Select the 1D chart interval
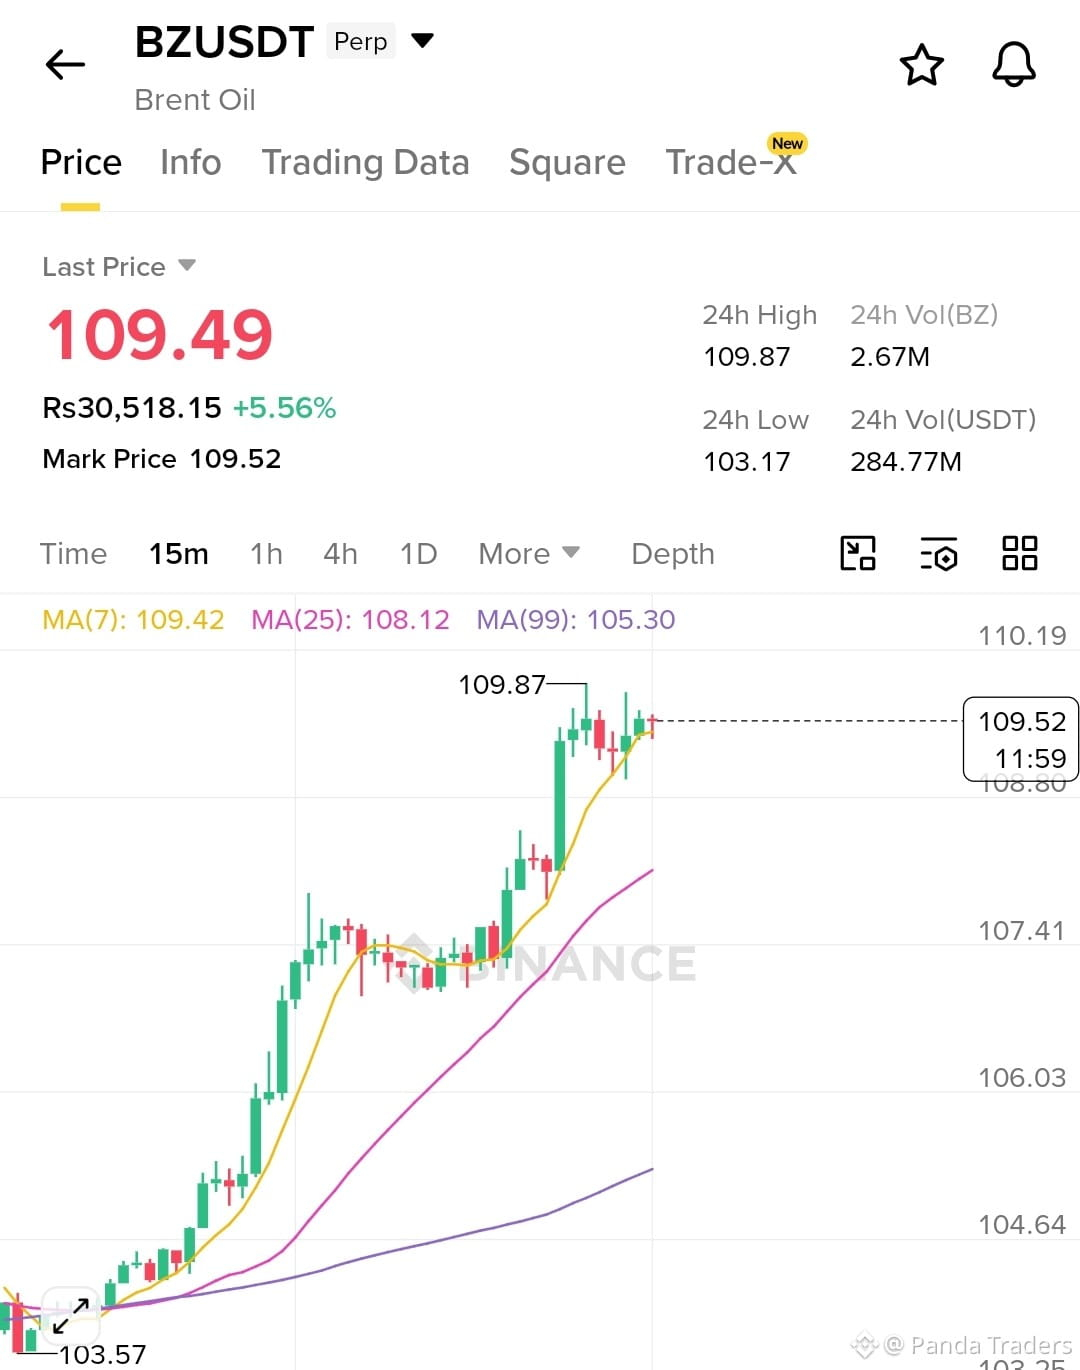The height and width of the screenshot is (1370, 1080). pos(418,553)
